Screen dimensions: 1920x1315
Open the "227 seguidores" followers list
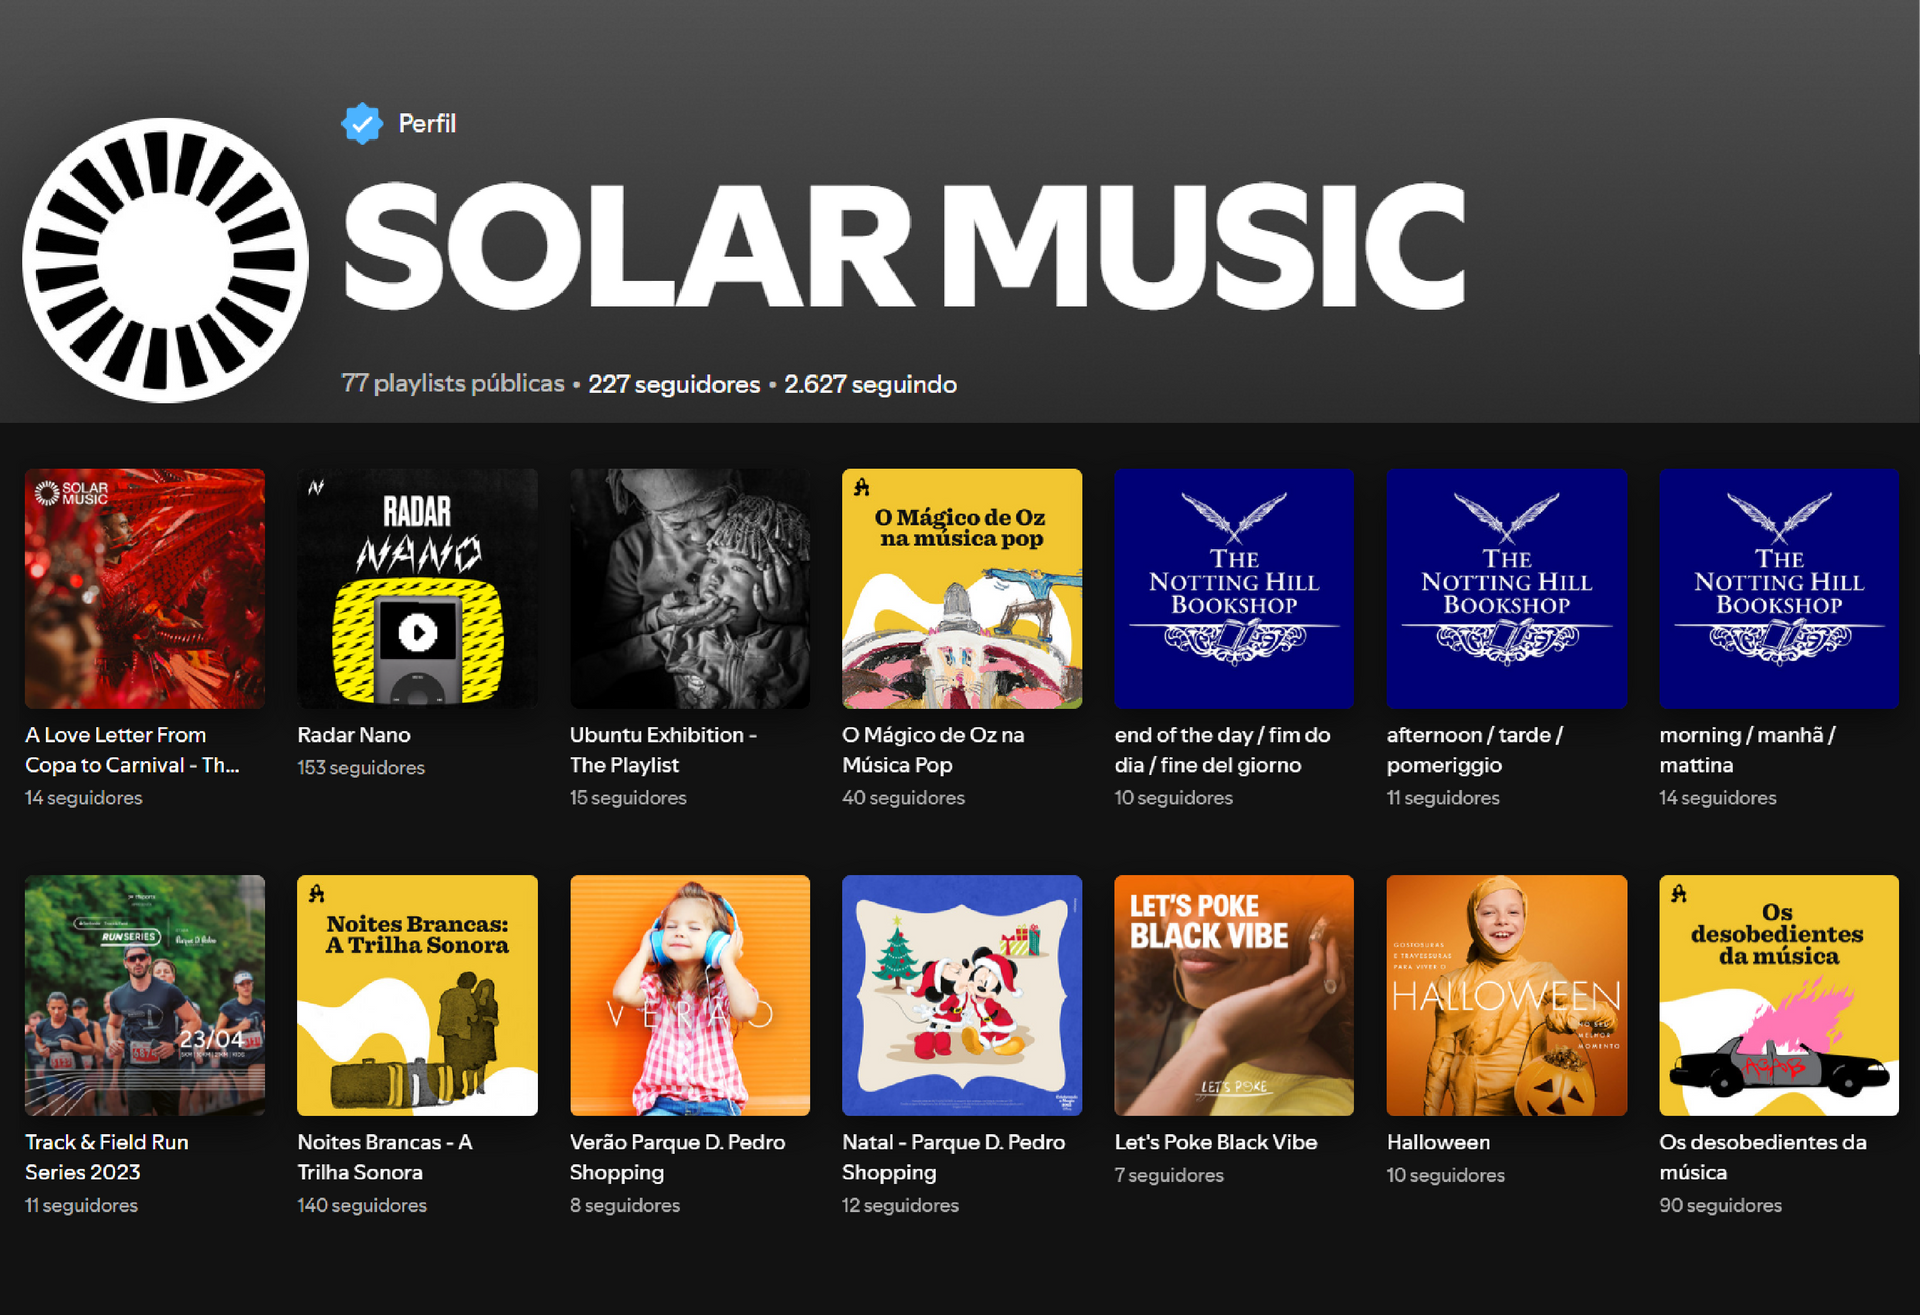coord(674,384)
